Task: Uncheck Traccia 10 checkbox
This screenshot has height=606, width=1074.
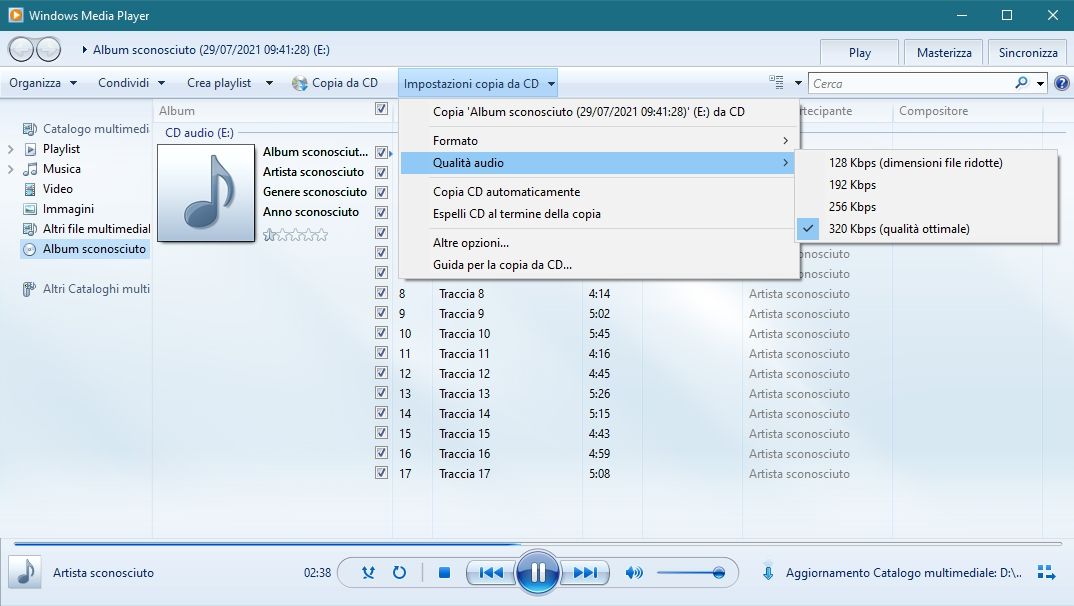Action: pos(382,332)
